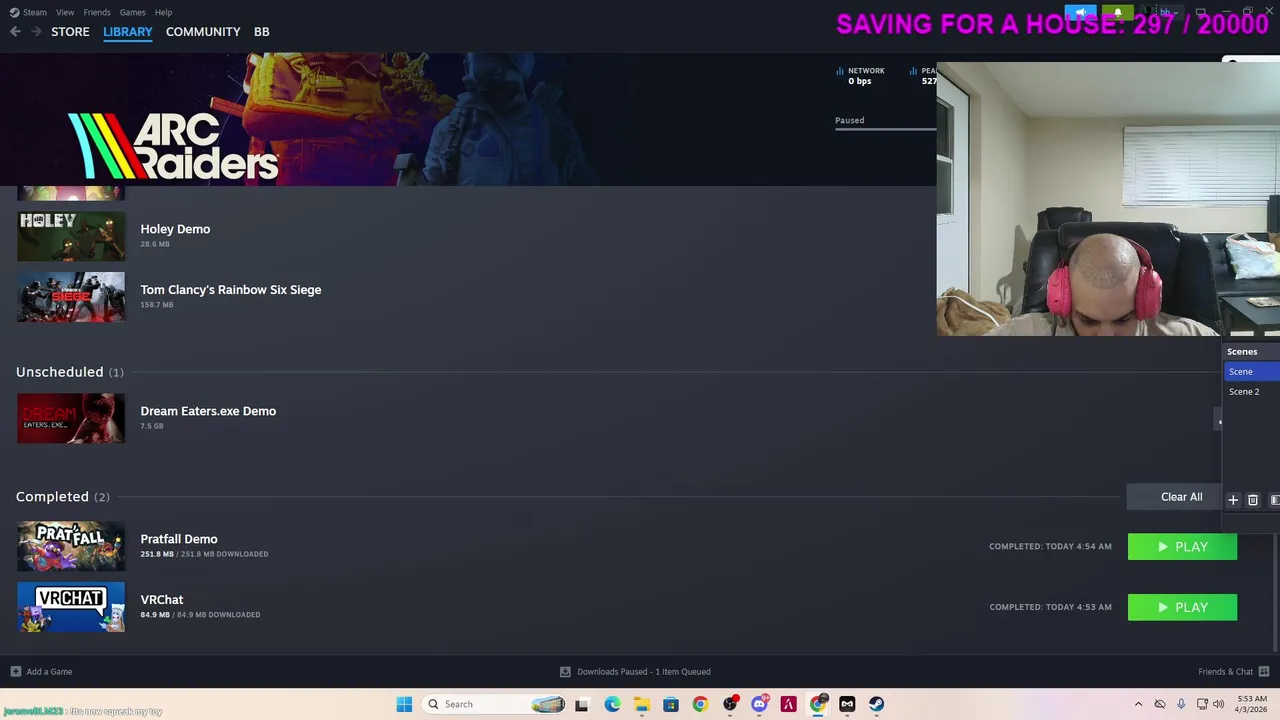Viewport: 1280px width, 720px height.
Task: Switch to the STORE tab
Action: 70,32
